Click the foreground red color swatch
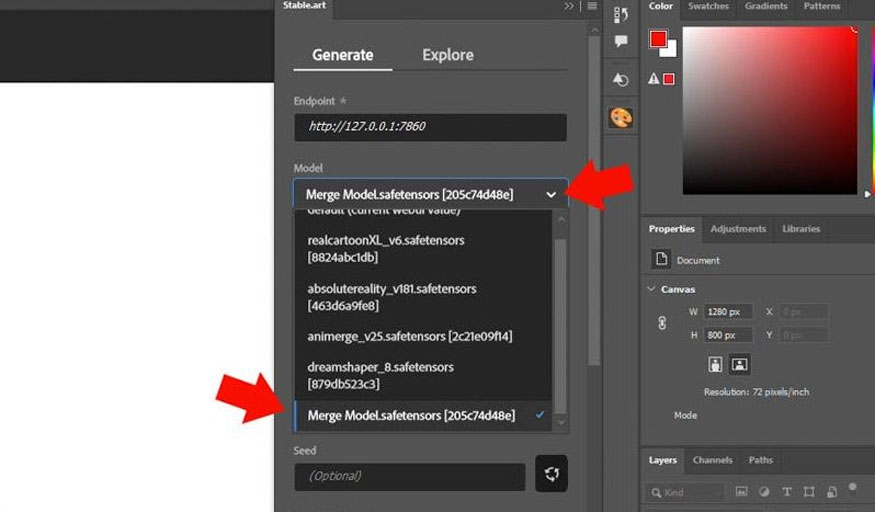The image size is (875, 512). pos(658,38)
